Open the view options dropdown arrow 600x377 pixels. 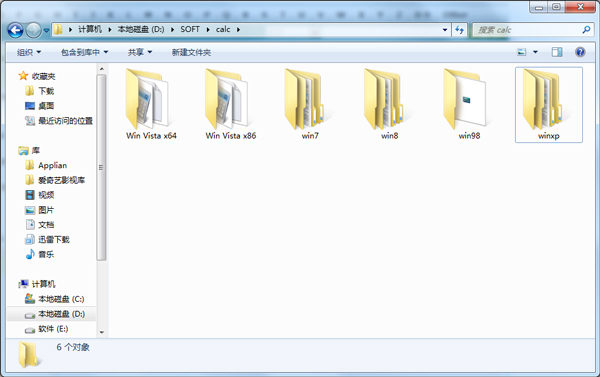(x=535, y=52)
